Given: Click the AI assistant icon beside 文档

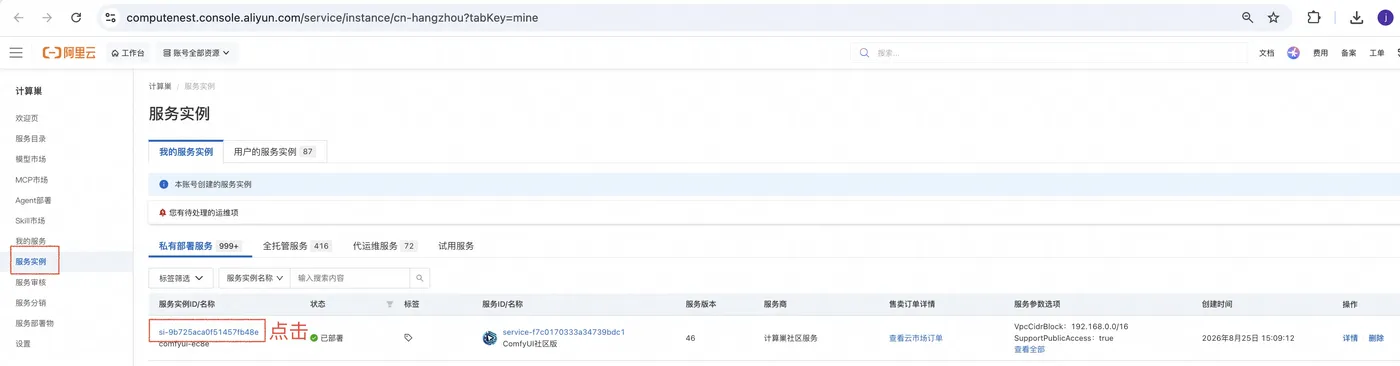Looking at the screenshot, I should click(1293, 52).
